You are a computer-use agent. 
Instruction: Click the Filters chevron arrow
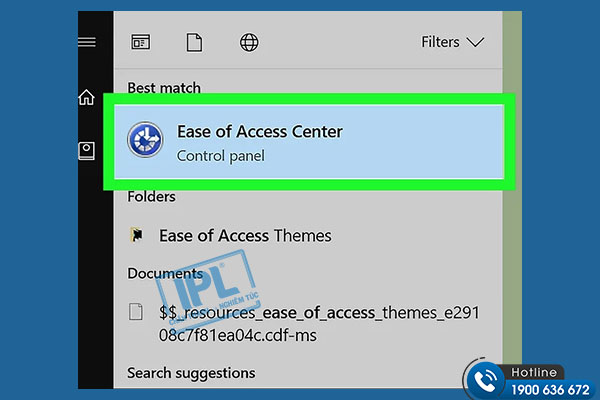[476, 42]
